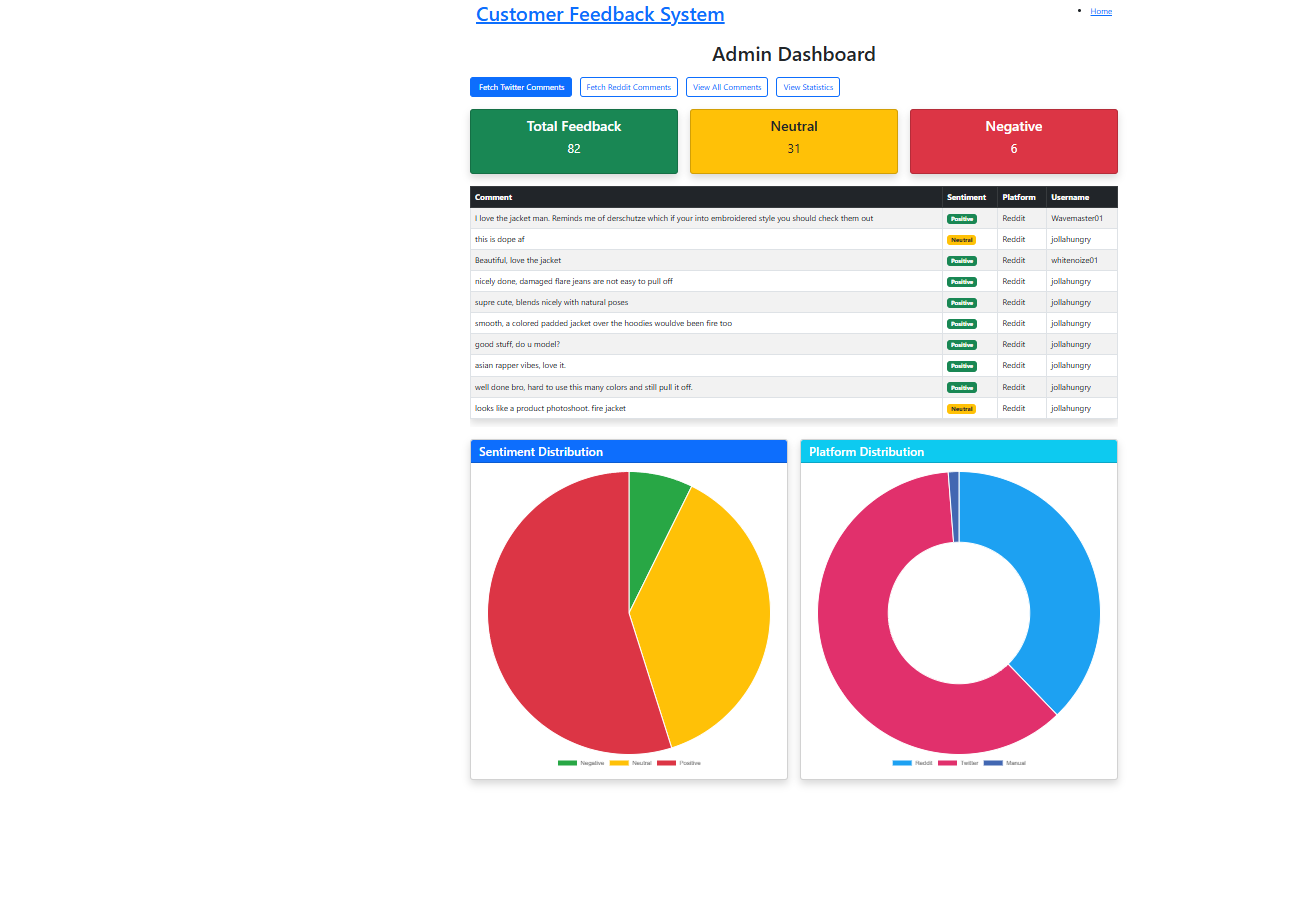This screenshot has height=899, width=1301.
Task: Open View All Comments
Action: 727,87
